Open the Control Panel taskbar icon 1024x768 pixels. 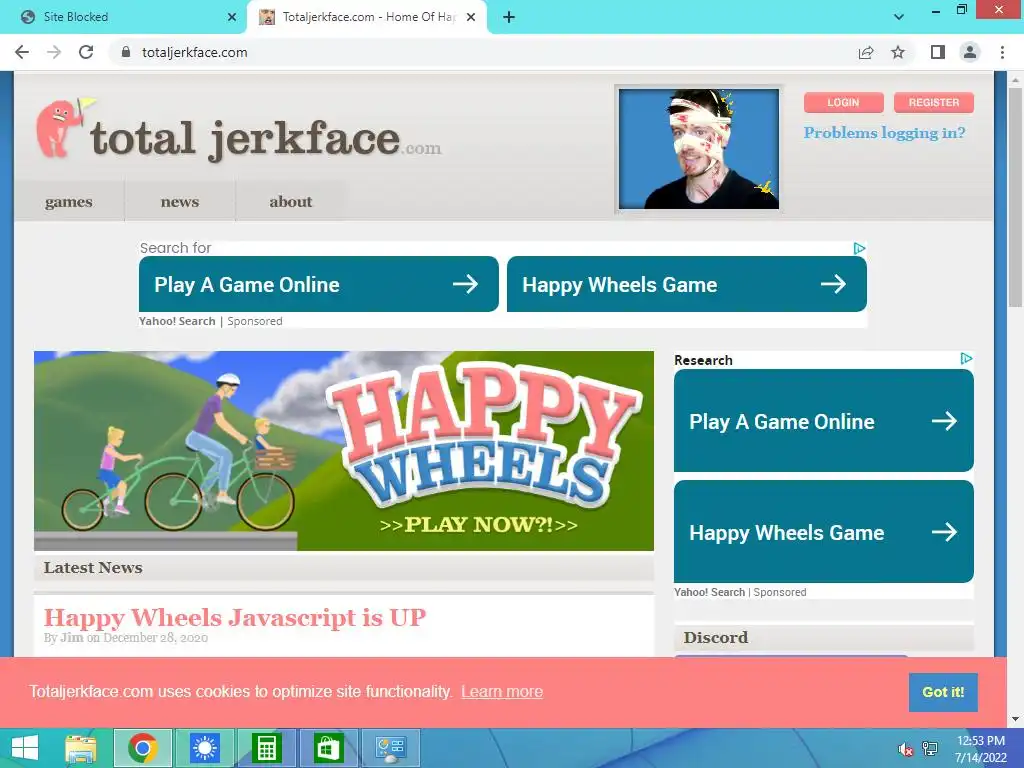tap(391, 748)
